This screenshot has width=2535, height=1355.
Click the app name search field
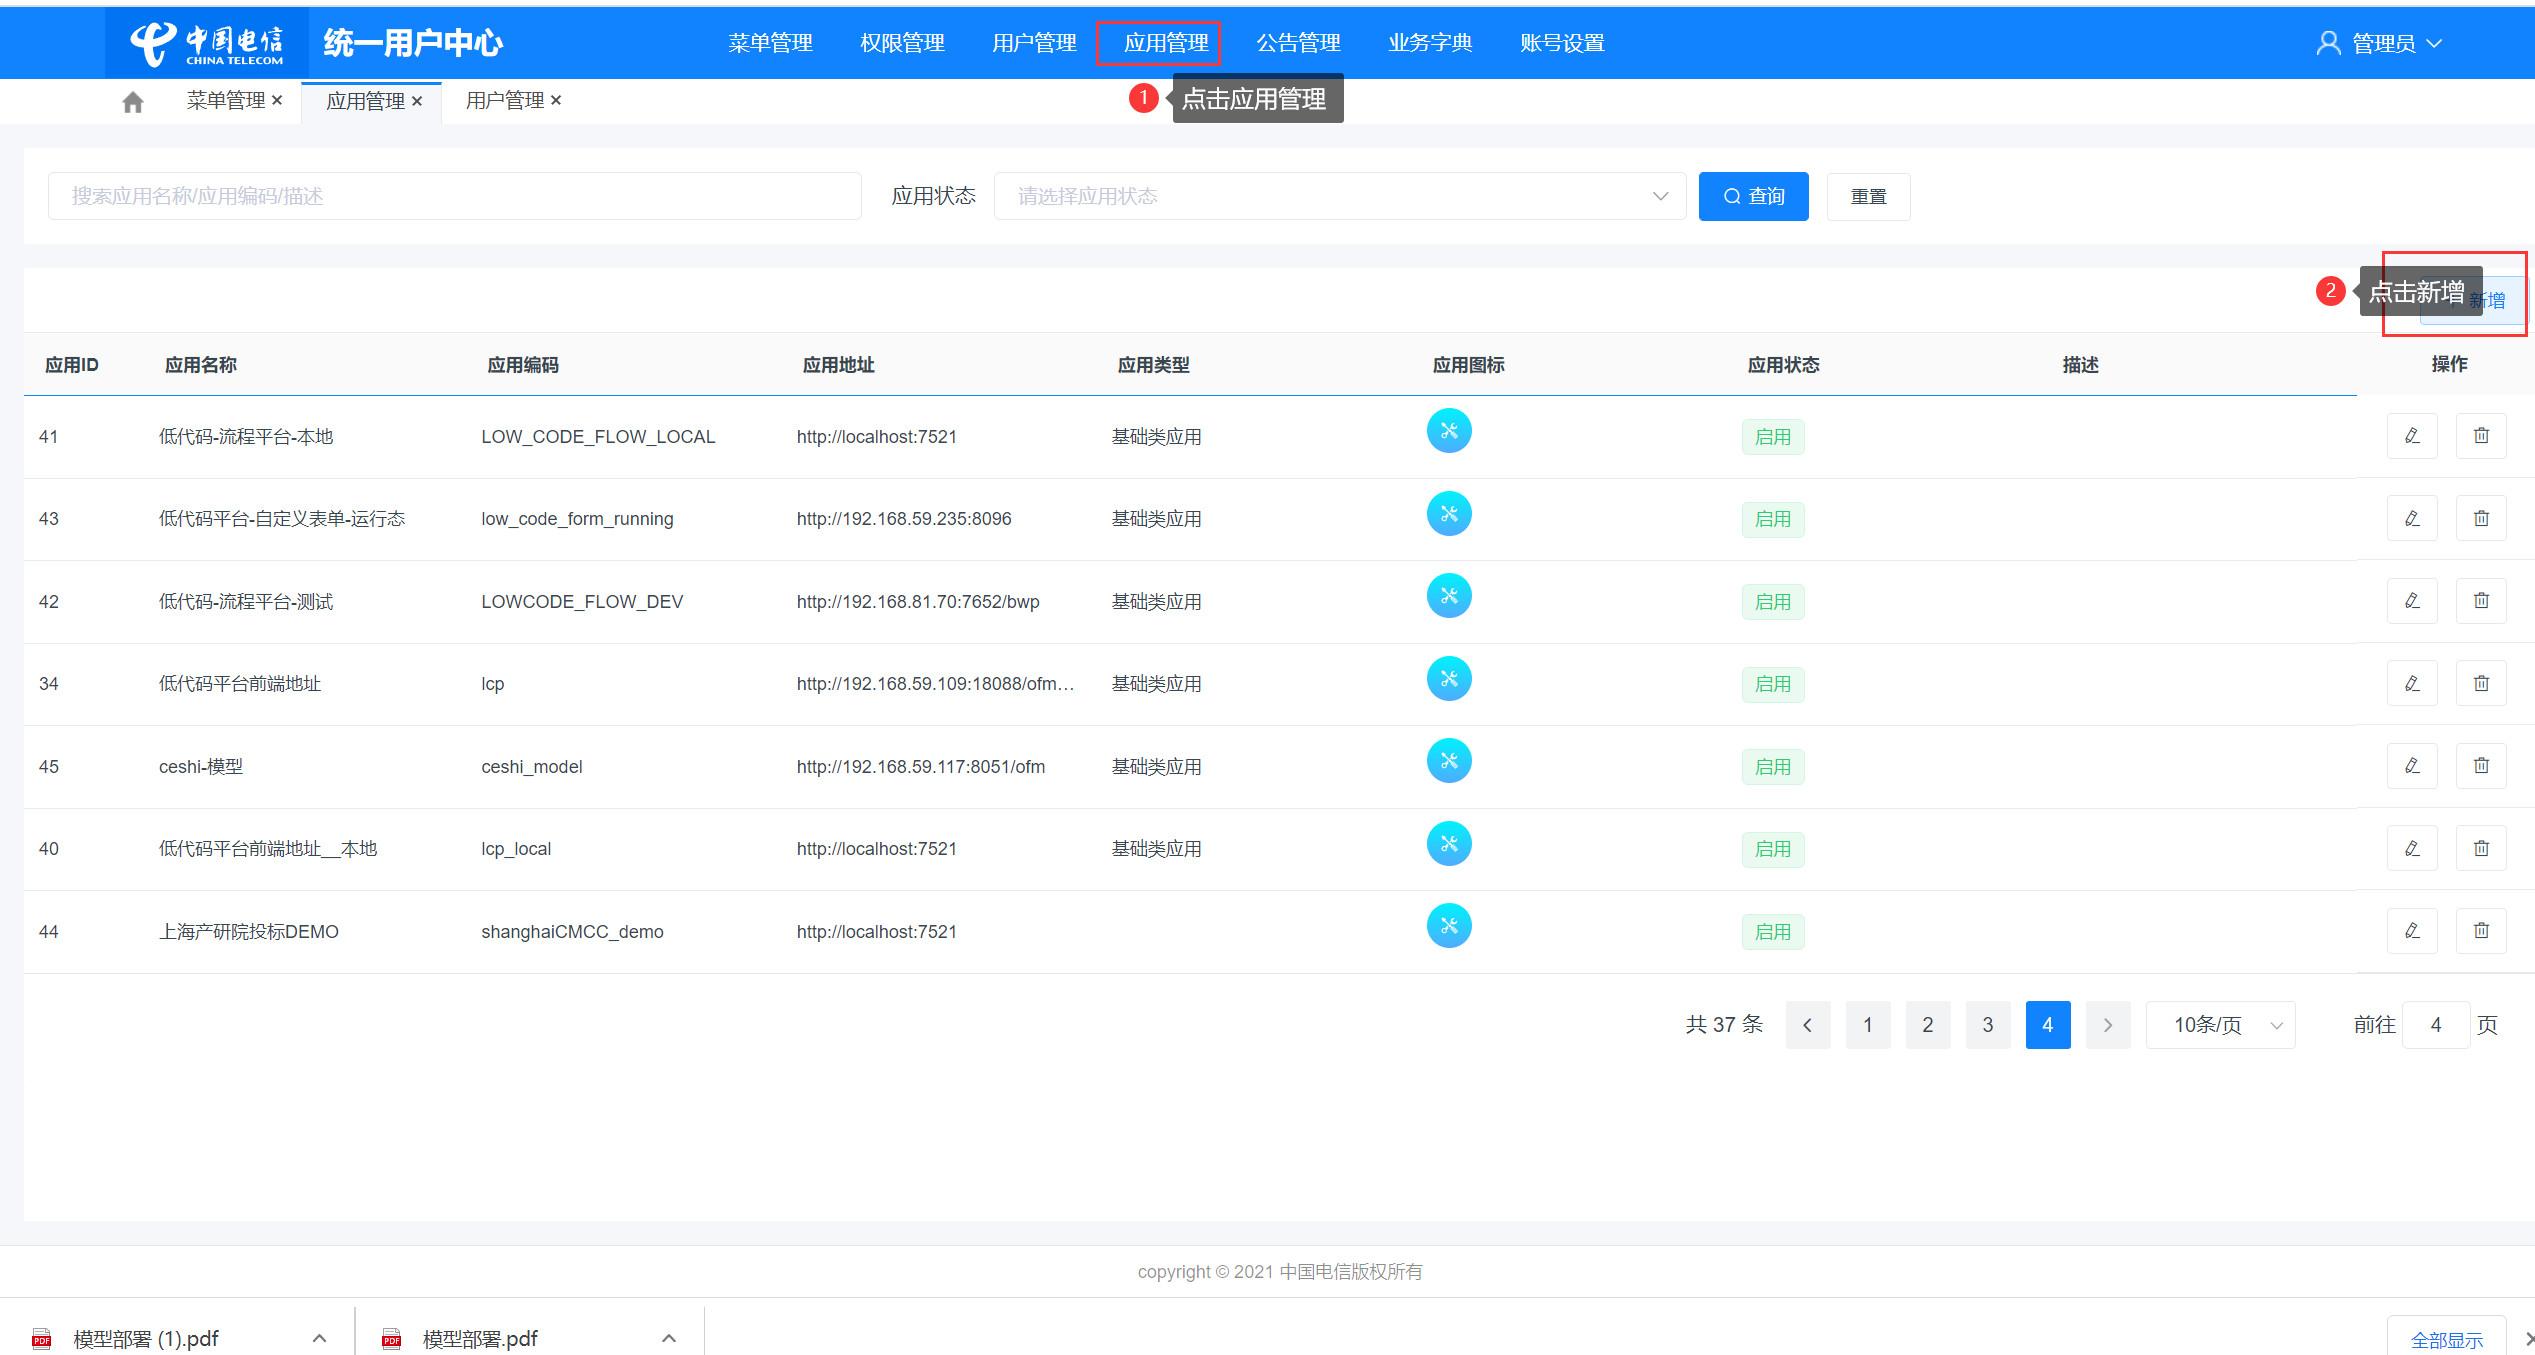(x=455, y=196)
